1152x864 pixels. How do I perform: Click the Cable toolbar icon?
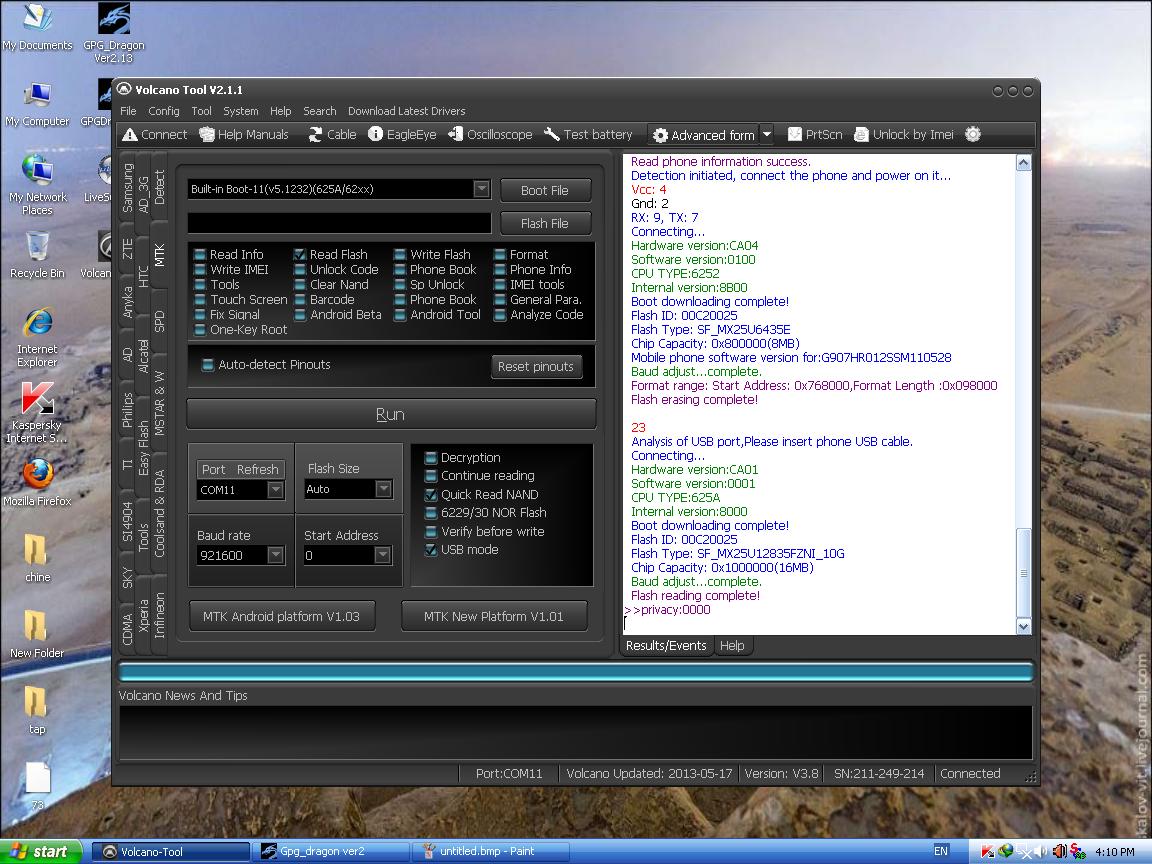click(x=332, y=134)
